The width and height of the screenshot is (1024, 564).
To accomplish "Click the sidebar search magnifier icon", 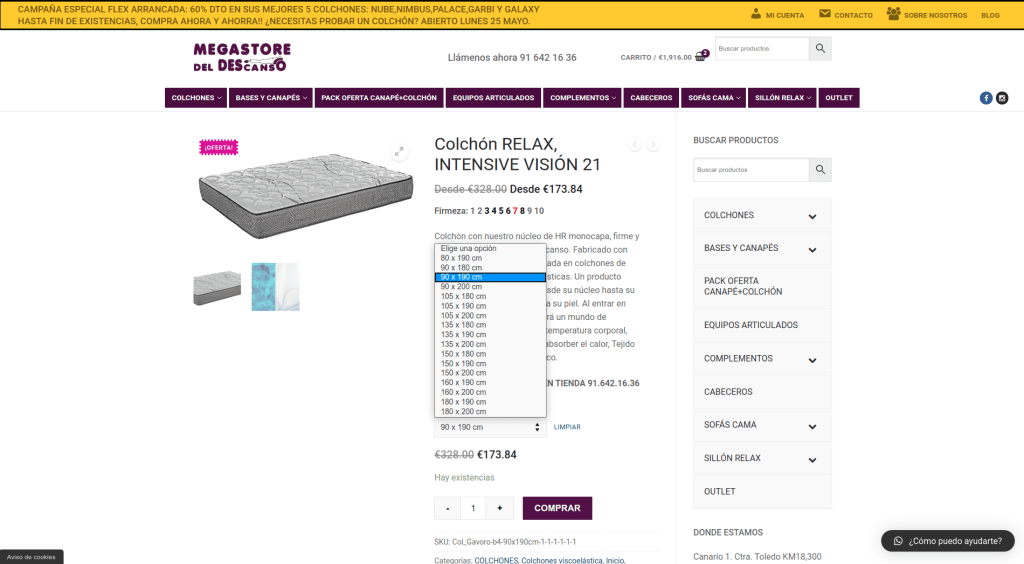I will coord(820,170).
